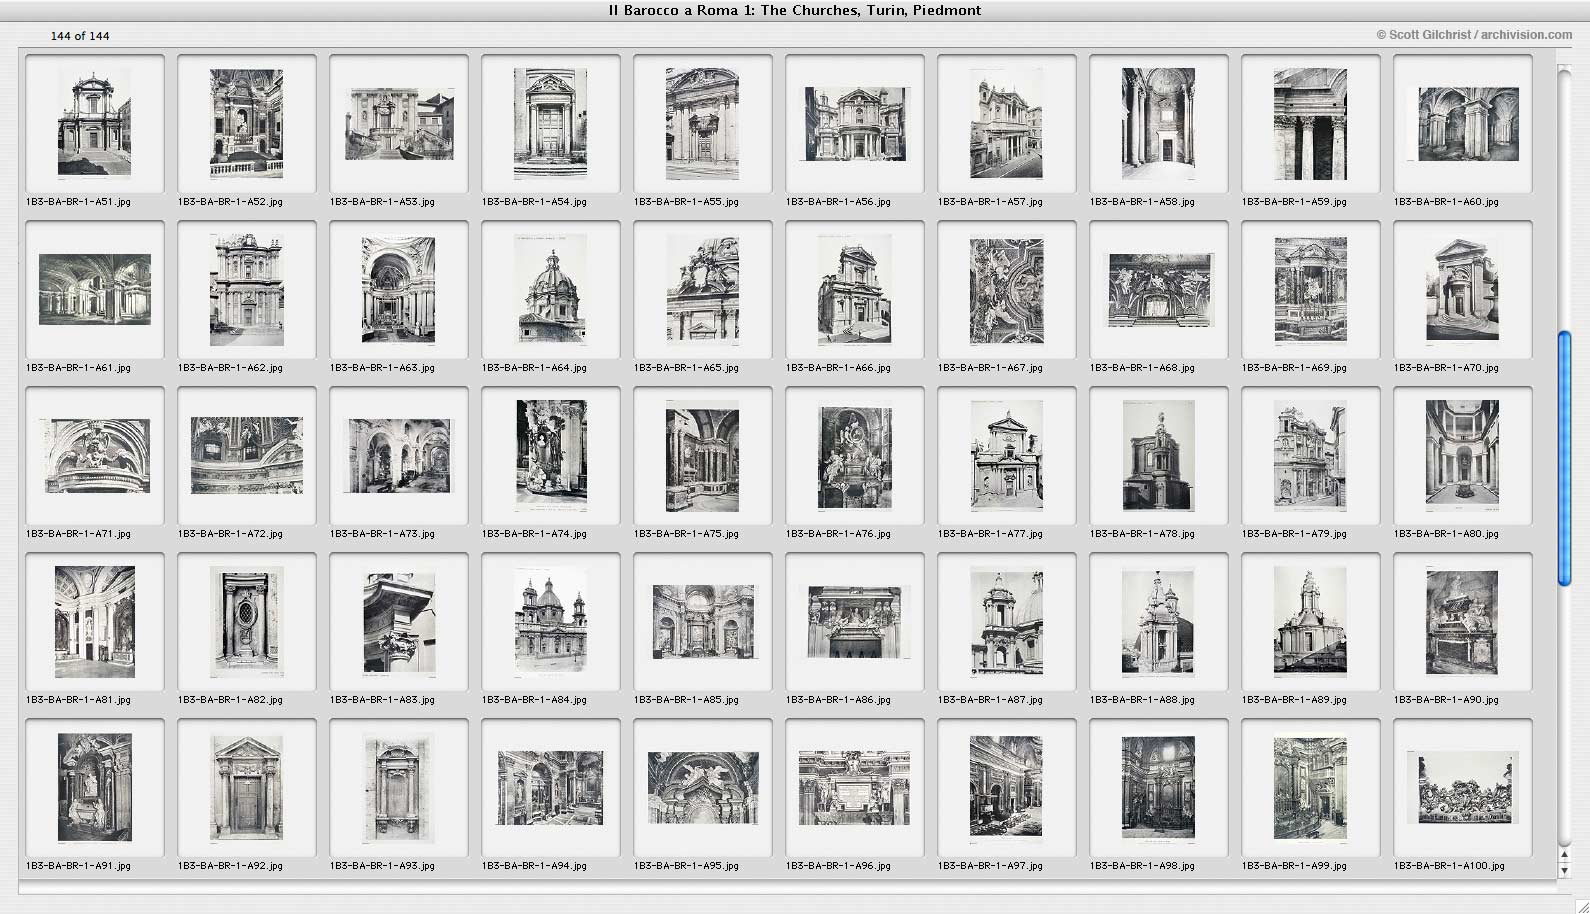1590x914 pixels.
Task: Click the filename "1B3-BA-BR-1-A72.jpg"
Action: (x=230, y=534)
